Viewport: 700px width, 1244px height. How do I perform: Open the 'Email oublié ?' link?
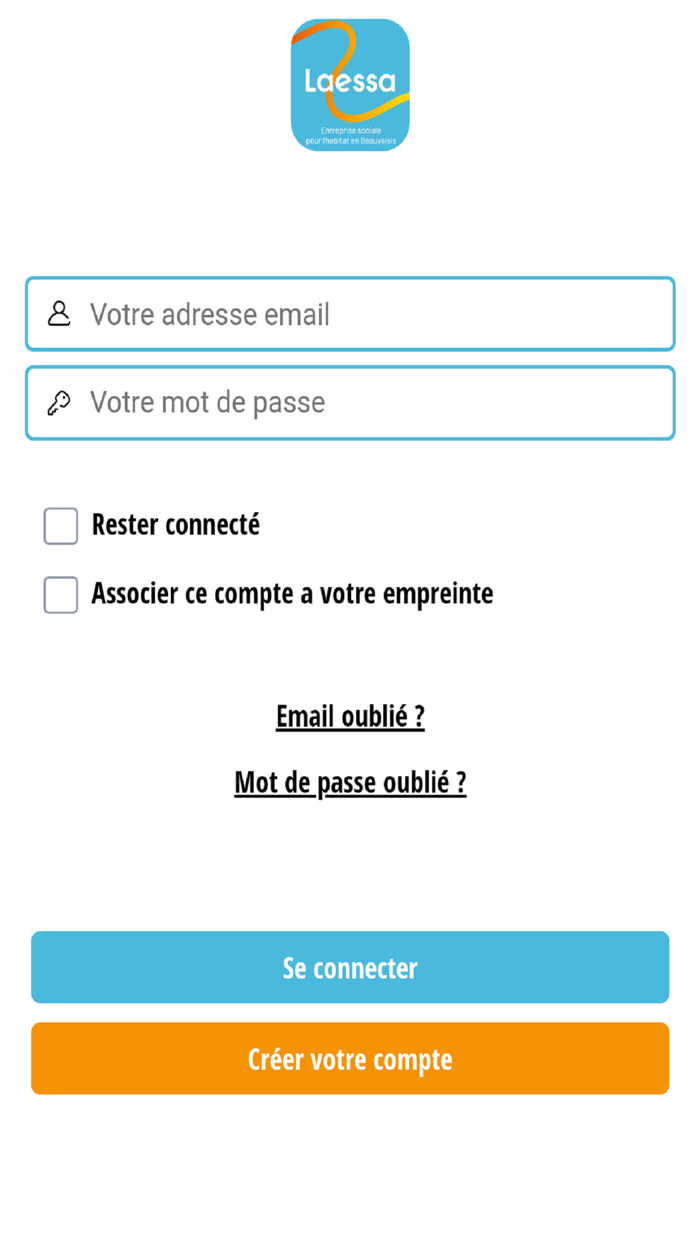pyautogui.click(x=350, y=716)
